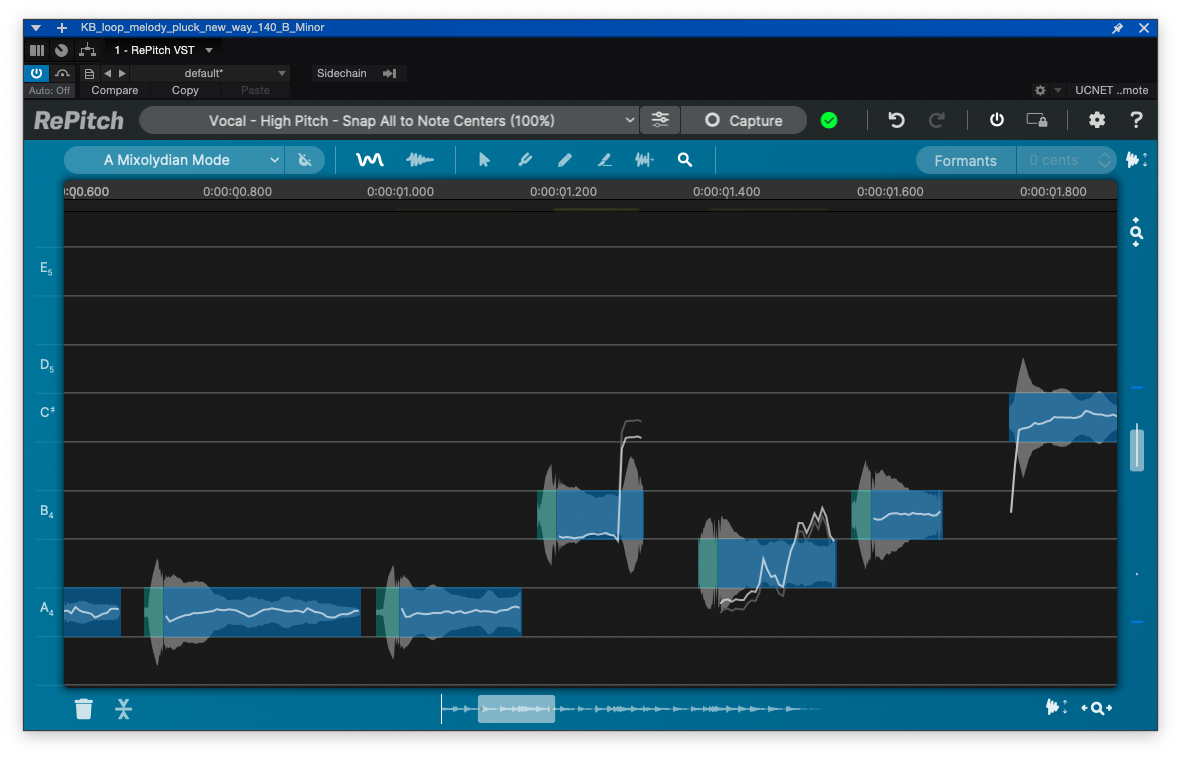The height and width of the screenshot is (758, 1181).
Task: Click the horizontal zoom magnifier icon
Action: click(x=1097, y=708)
